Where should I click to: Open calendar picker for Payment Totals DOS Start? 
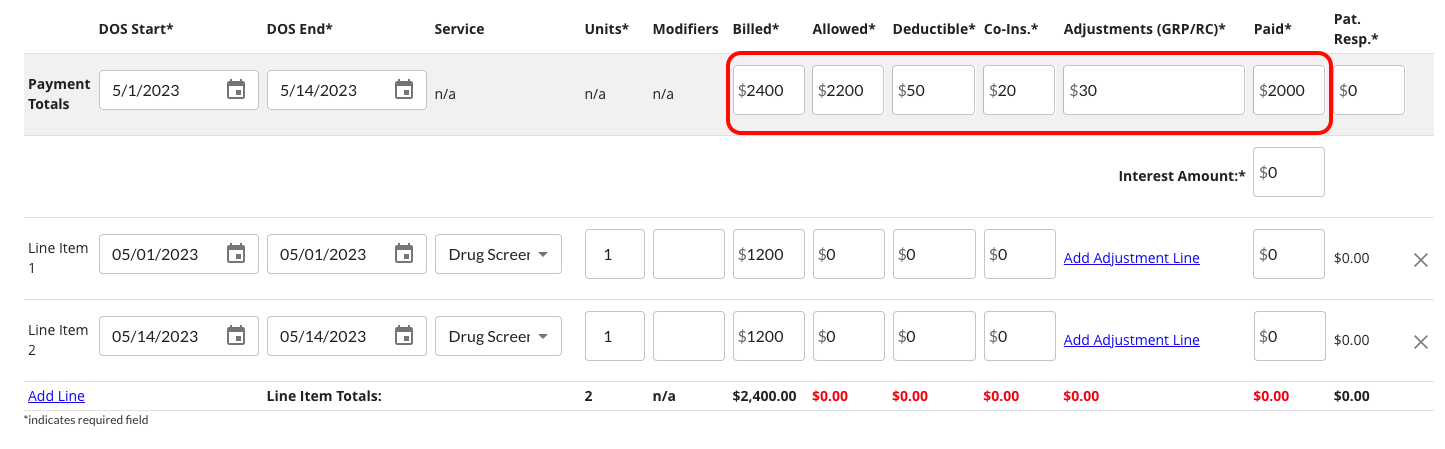tap(236, 90)
